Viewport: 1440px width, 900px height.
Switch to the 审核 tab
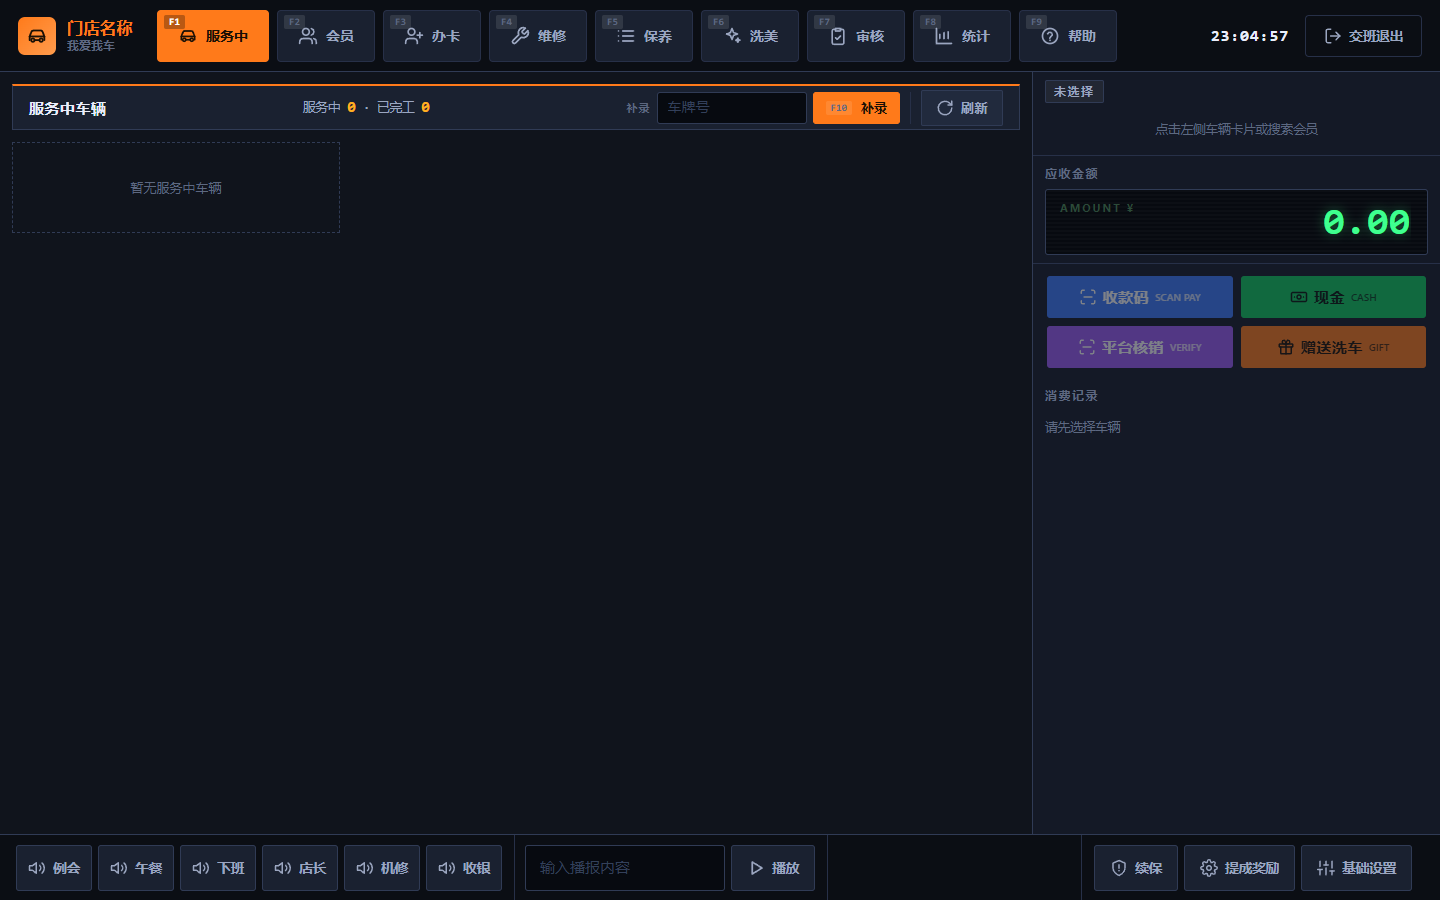pos(856,36)
